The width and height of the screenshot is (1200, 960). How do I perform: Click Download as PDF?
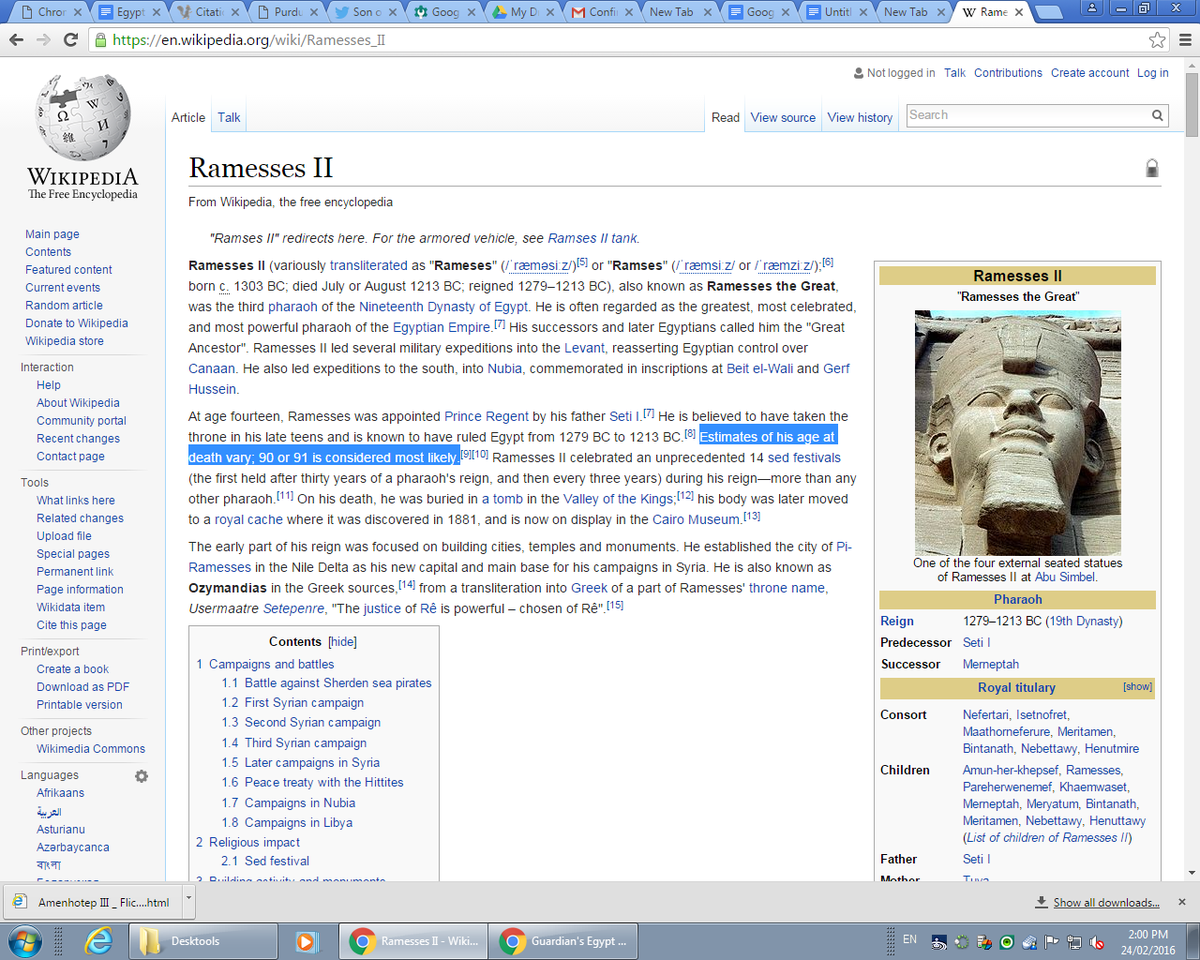83,687
